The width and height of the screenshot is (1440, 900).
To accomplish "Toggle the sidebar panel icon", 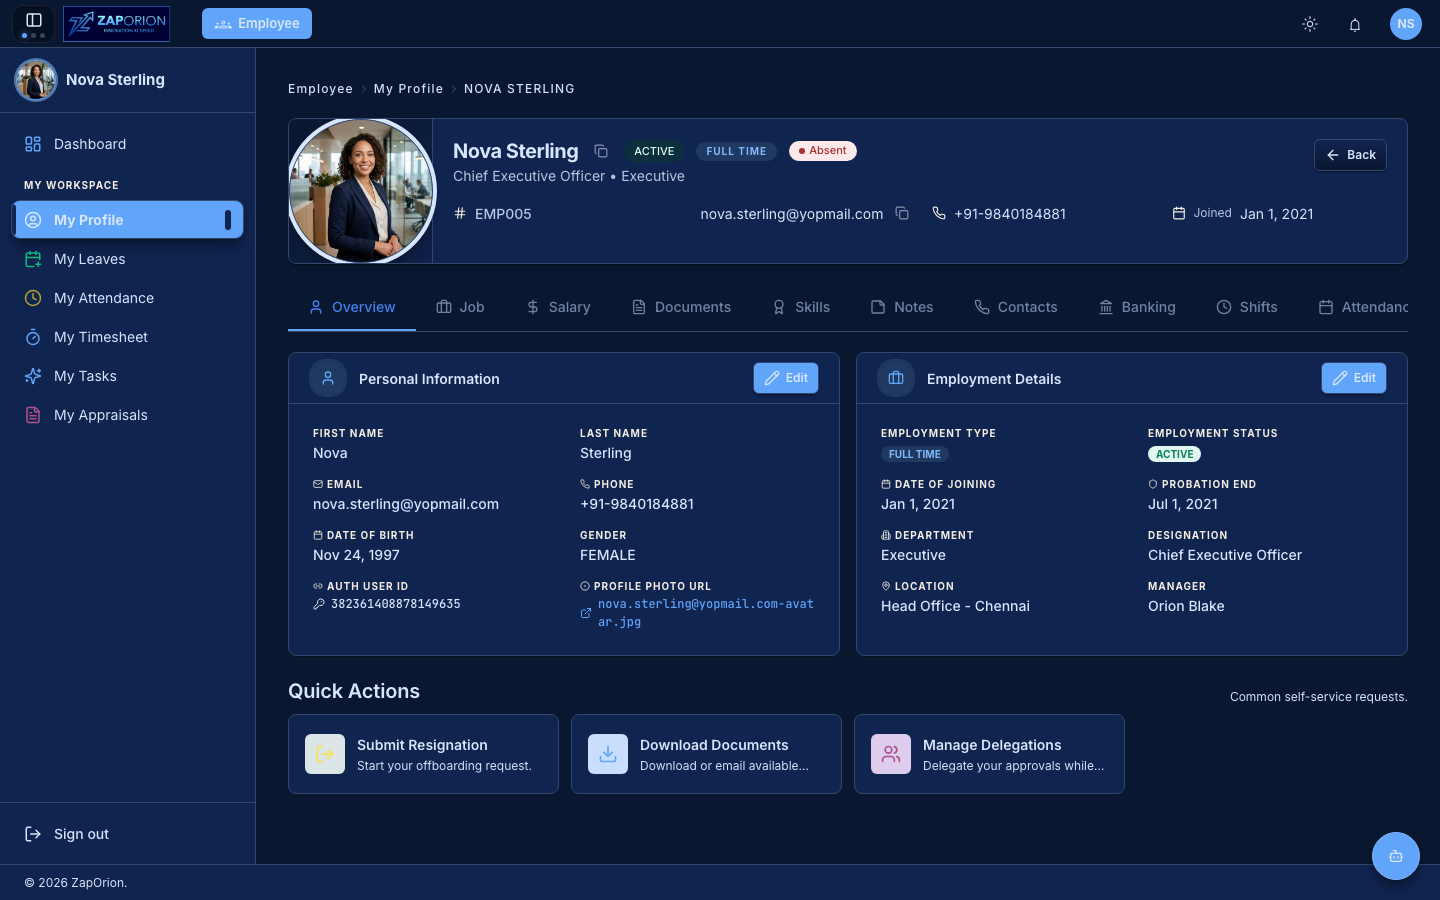I will point(33,20).
